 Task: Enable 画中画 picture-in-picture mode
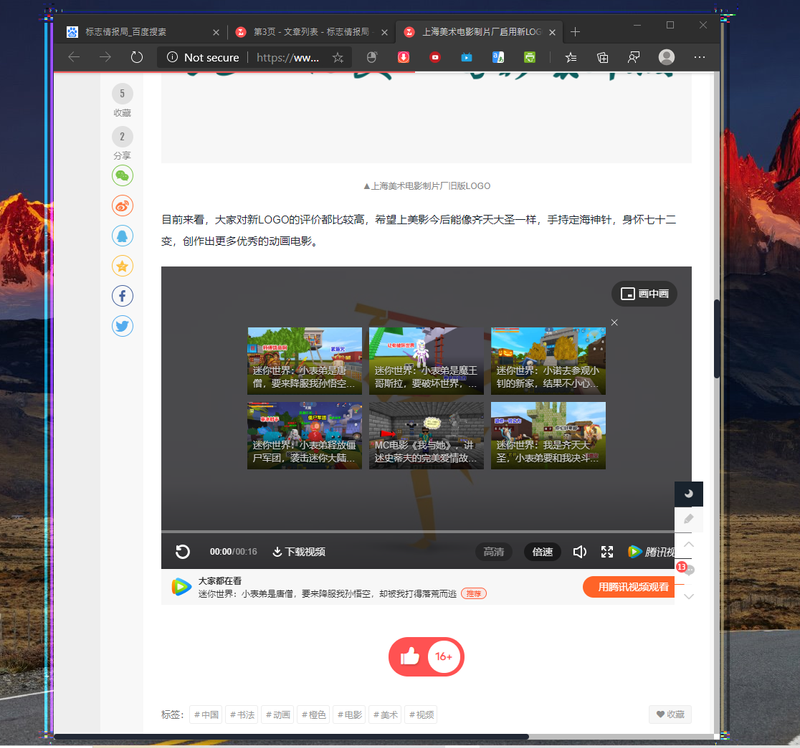click(x=644, y=293)
